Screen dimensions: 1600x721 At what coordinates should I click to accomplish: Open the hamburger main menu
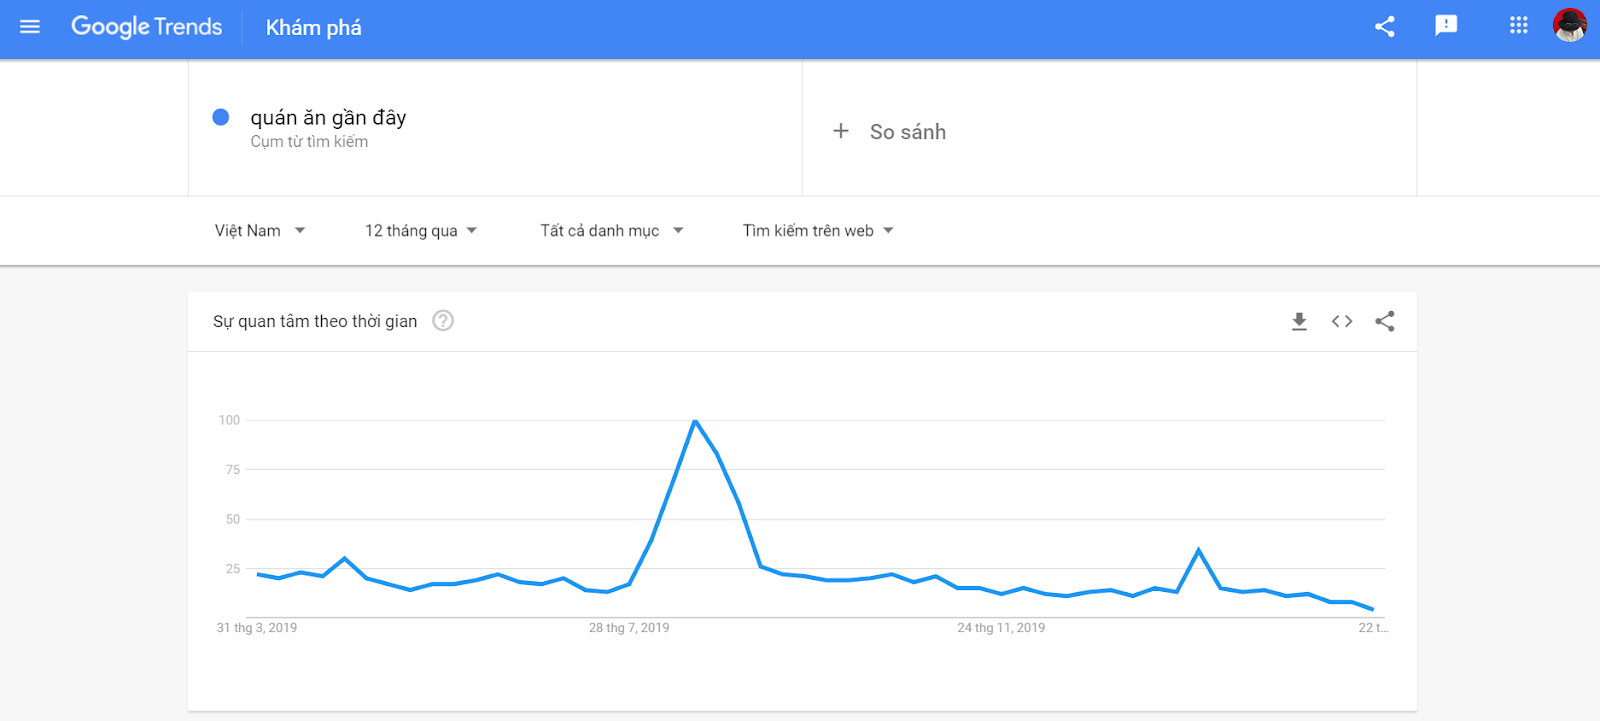coord(30,27)
